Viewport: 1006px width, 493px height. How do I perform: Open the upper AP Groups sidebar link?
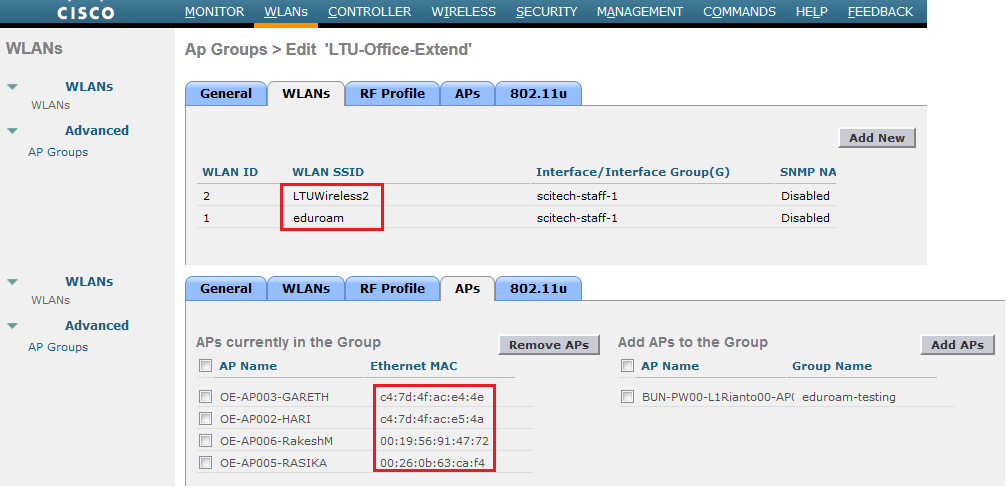pyautogui.click(x=58, y=152)
